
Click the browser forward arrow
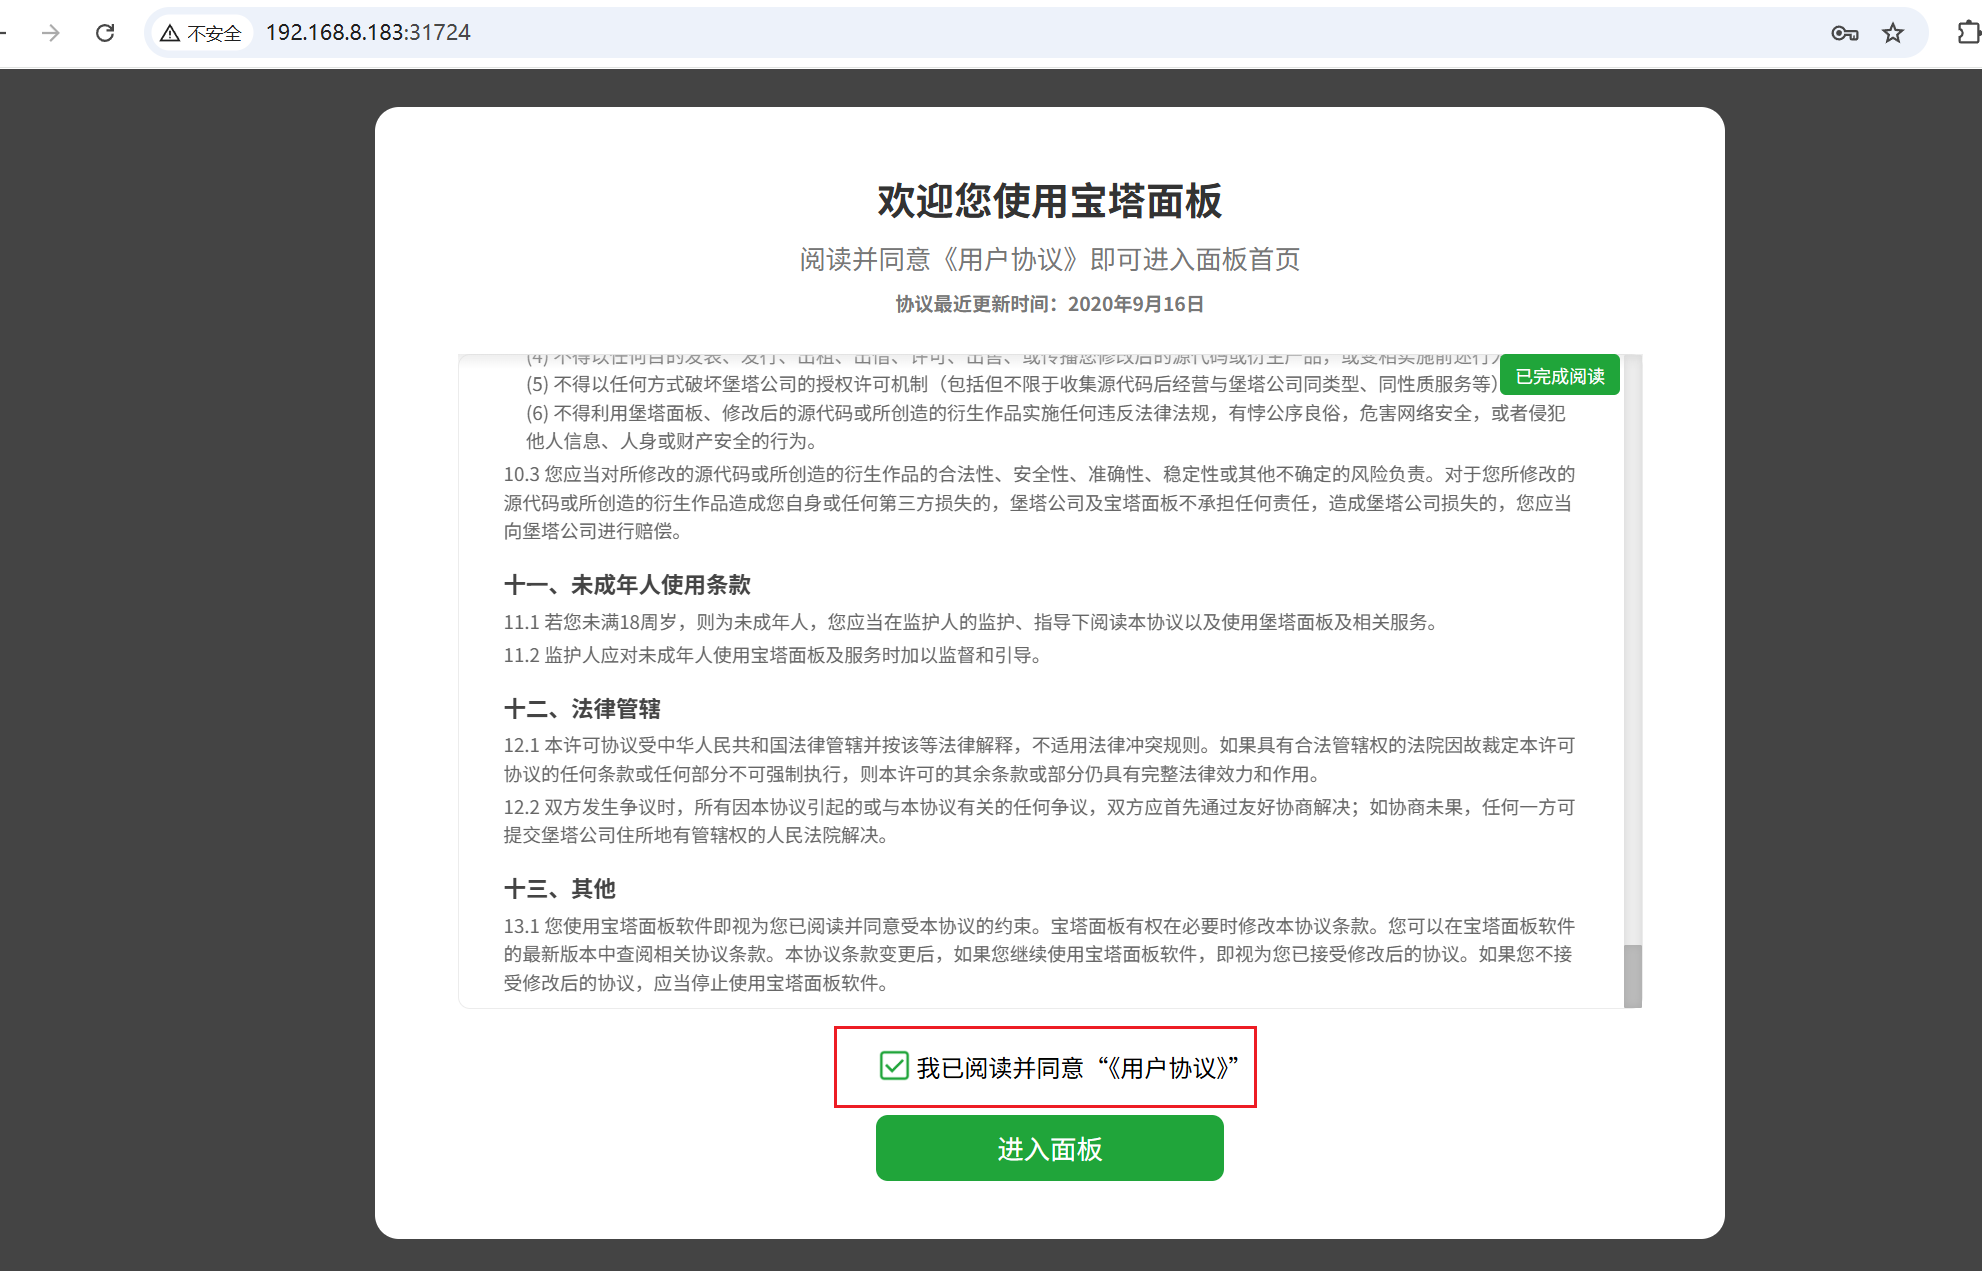point(50,33)
